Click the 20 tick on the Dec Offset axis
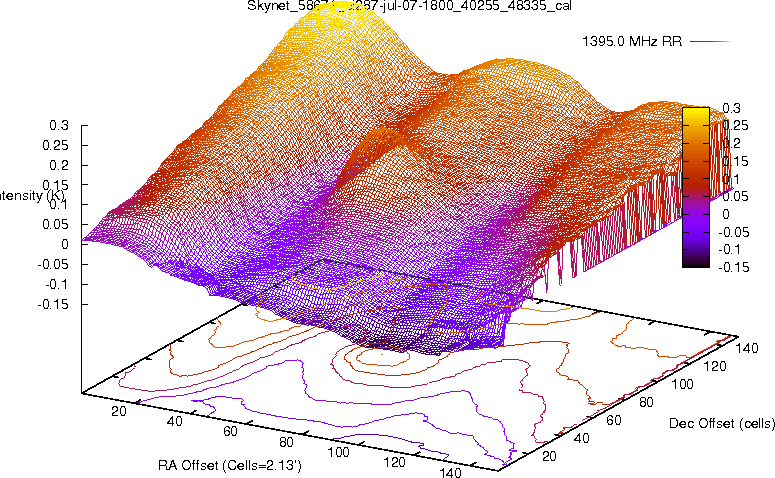Image resolution: width=775 pixels, height=478 pixels. (x=549, y=456)
